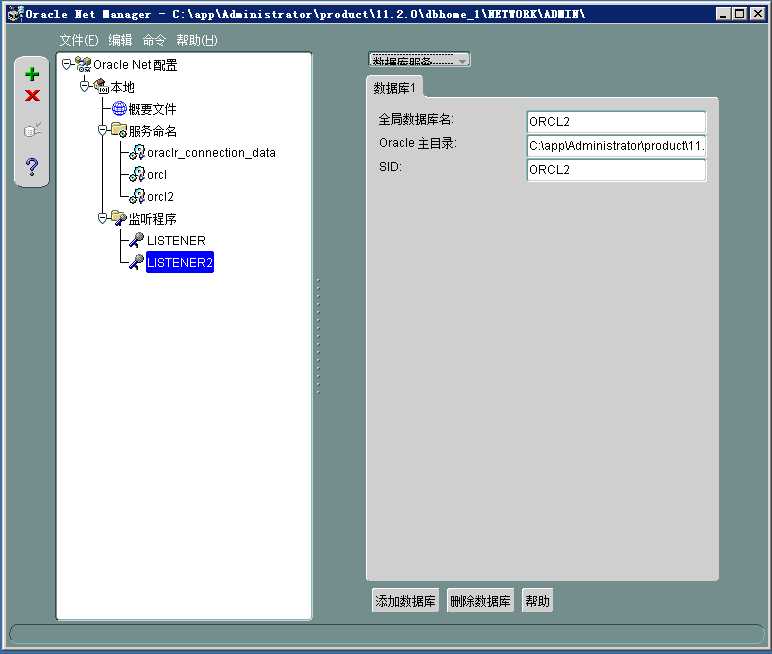Collapse the 本地 tree node
Viewport: 772px width, 654px height.
pos(84,86)
